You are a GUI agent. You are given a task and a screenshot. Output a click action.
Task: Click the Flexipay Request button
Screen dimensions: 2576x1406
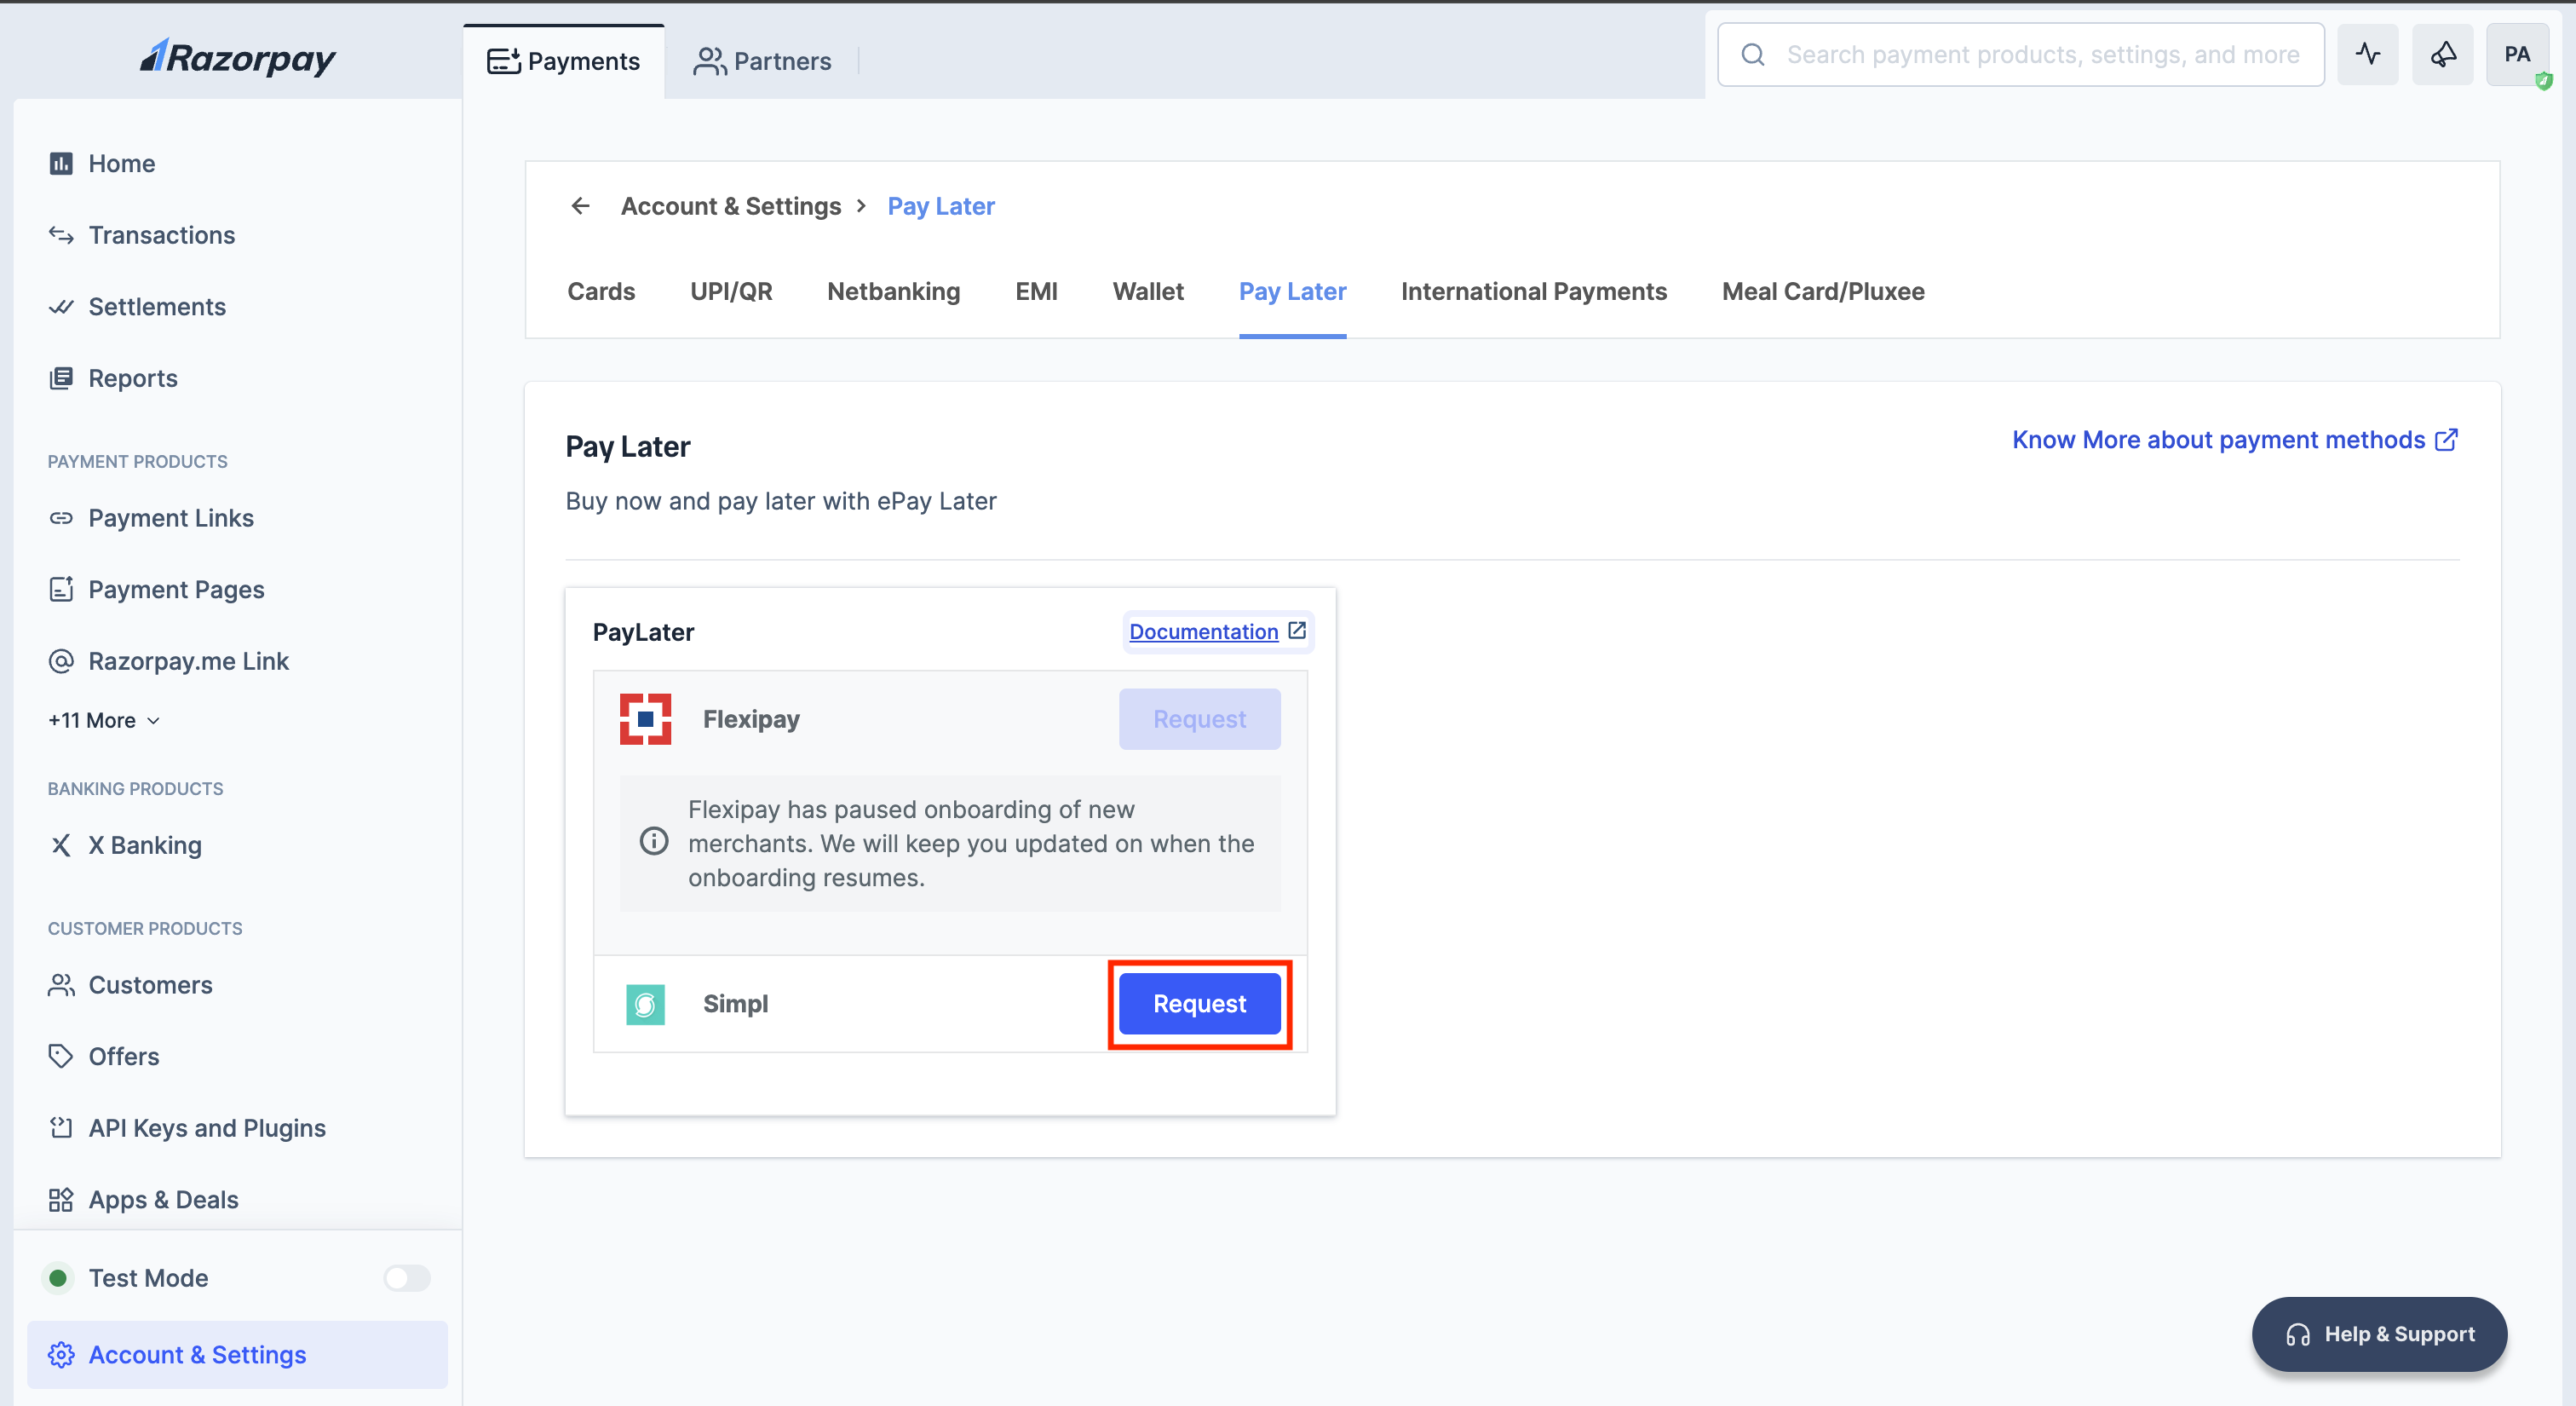pos(1199,719)
